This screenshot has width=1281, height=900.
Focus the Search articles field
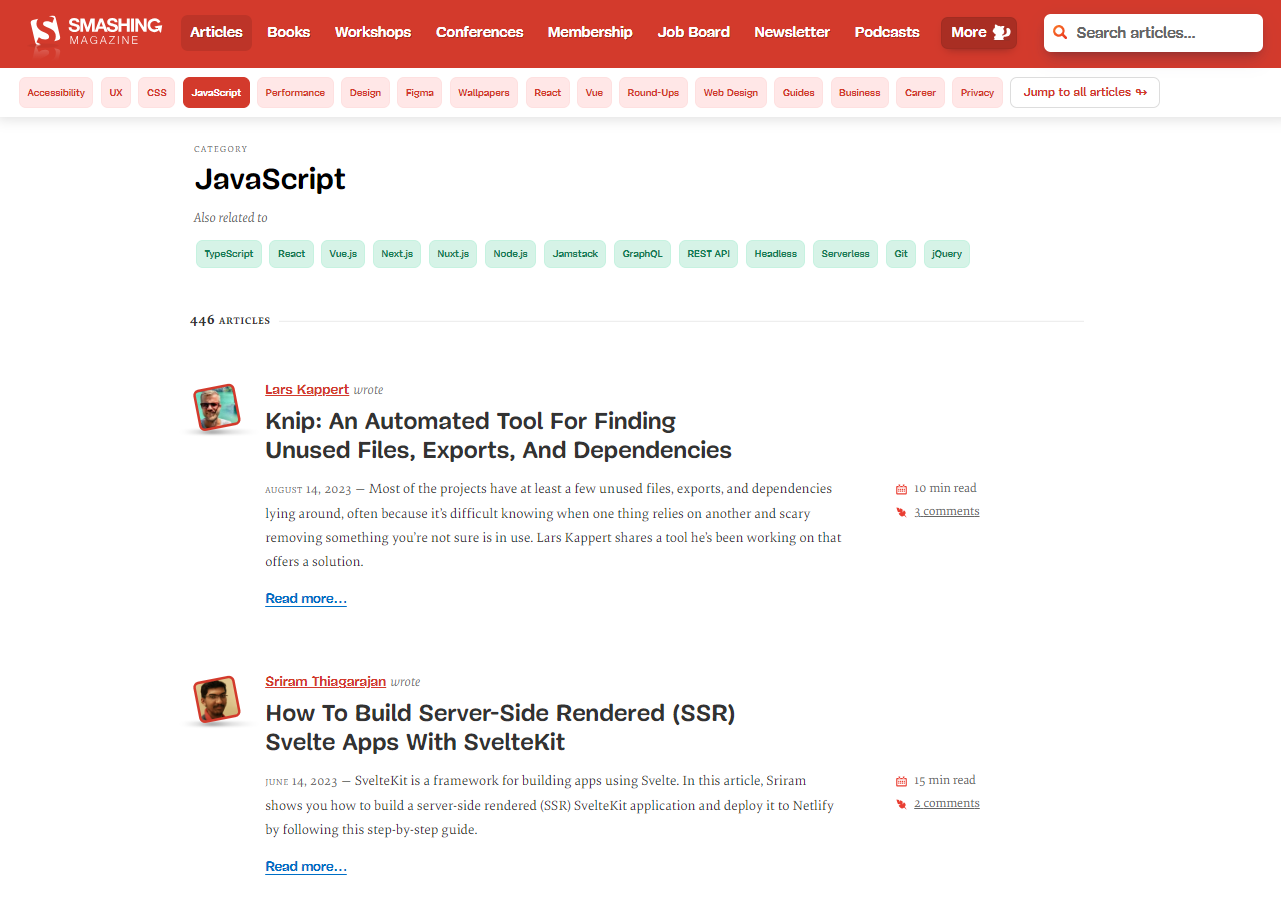pos(1153,33)
